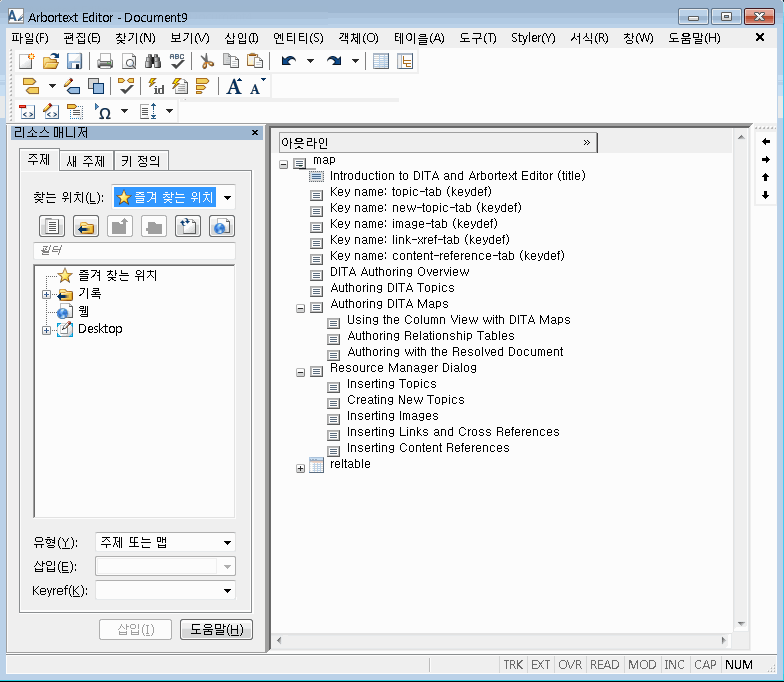
Task: Open the Styler(Y) menu
Action: (x=533, y=38)
